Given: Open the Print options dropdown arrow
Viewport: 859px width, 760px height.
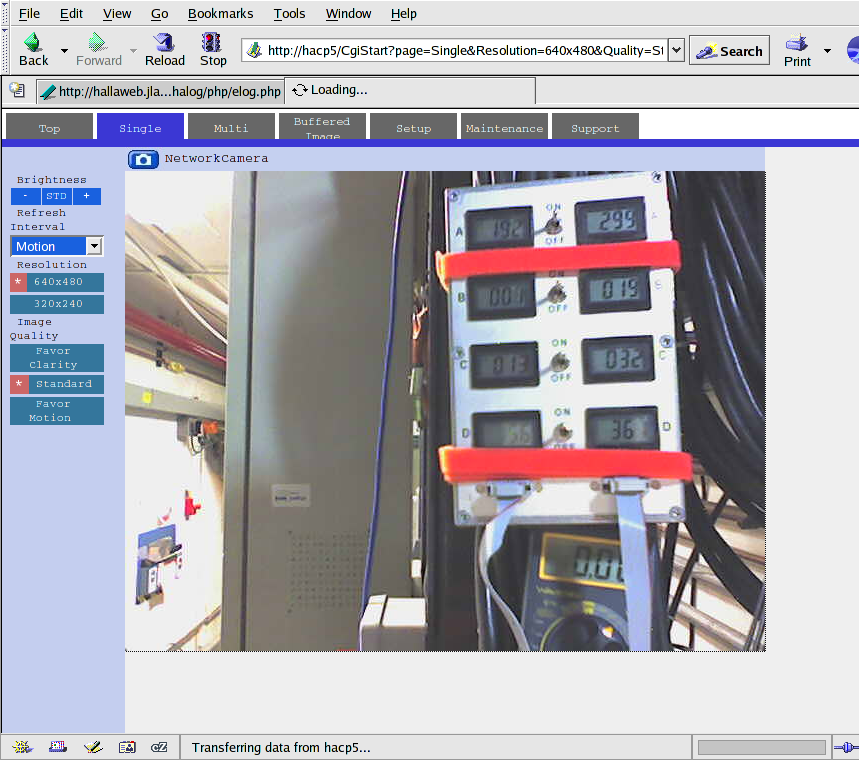Looking at the screenshot, I should 827,51.
